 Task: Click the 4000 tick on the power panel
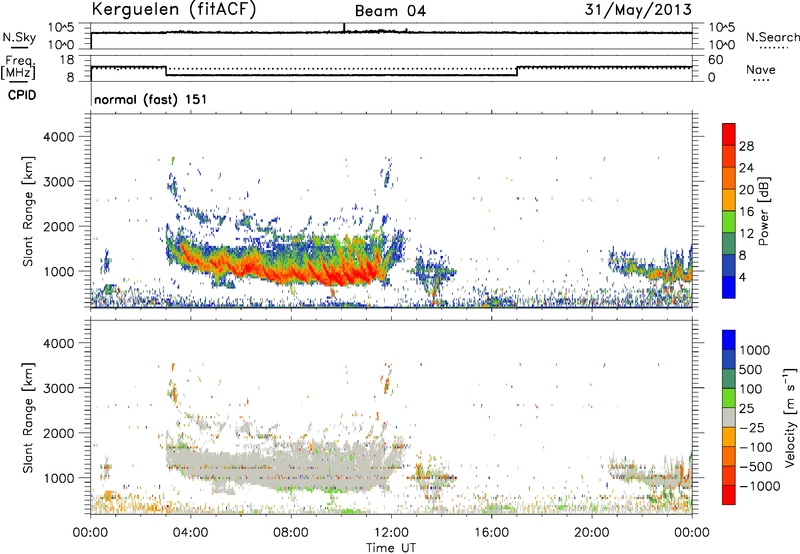(58, 137)
